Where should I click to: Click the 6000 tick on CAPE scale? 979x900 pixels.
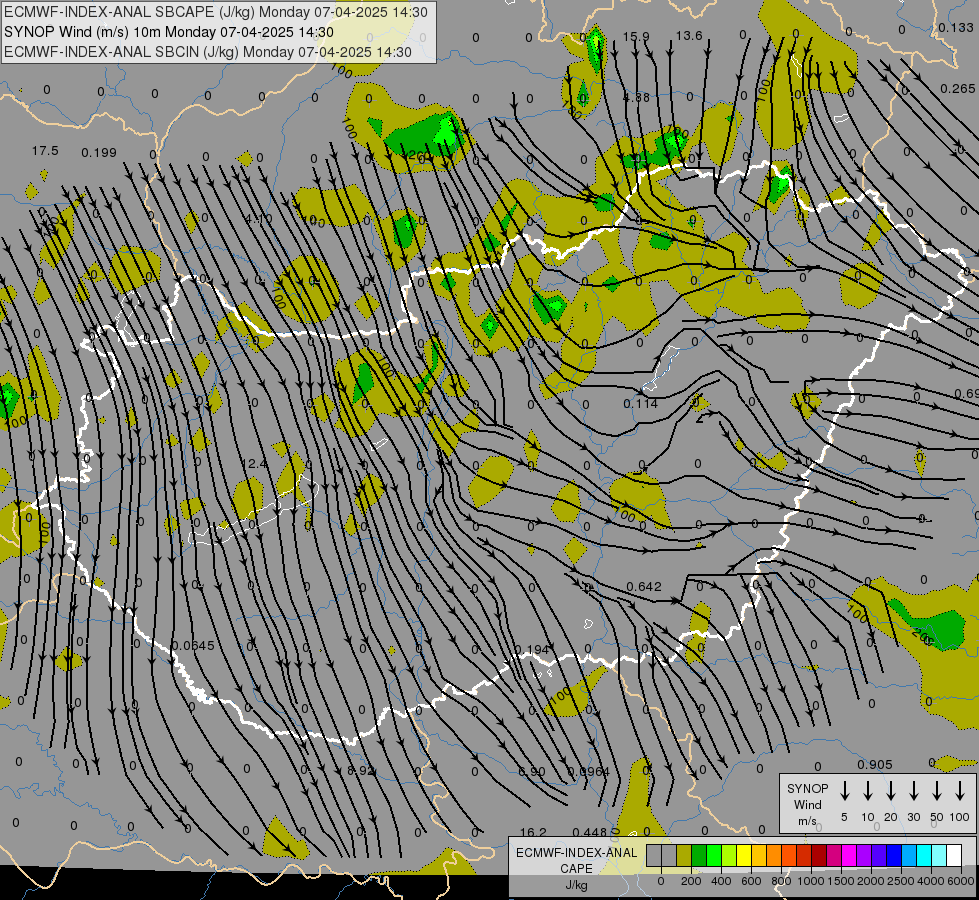(961, 881)
